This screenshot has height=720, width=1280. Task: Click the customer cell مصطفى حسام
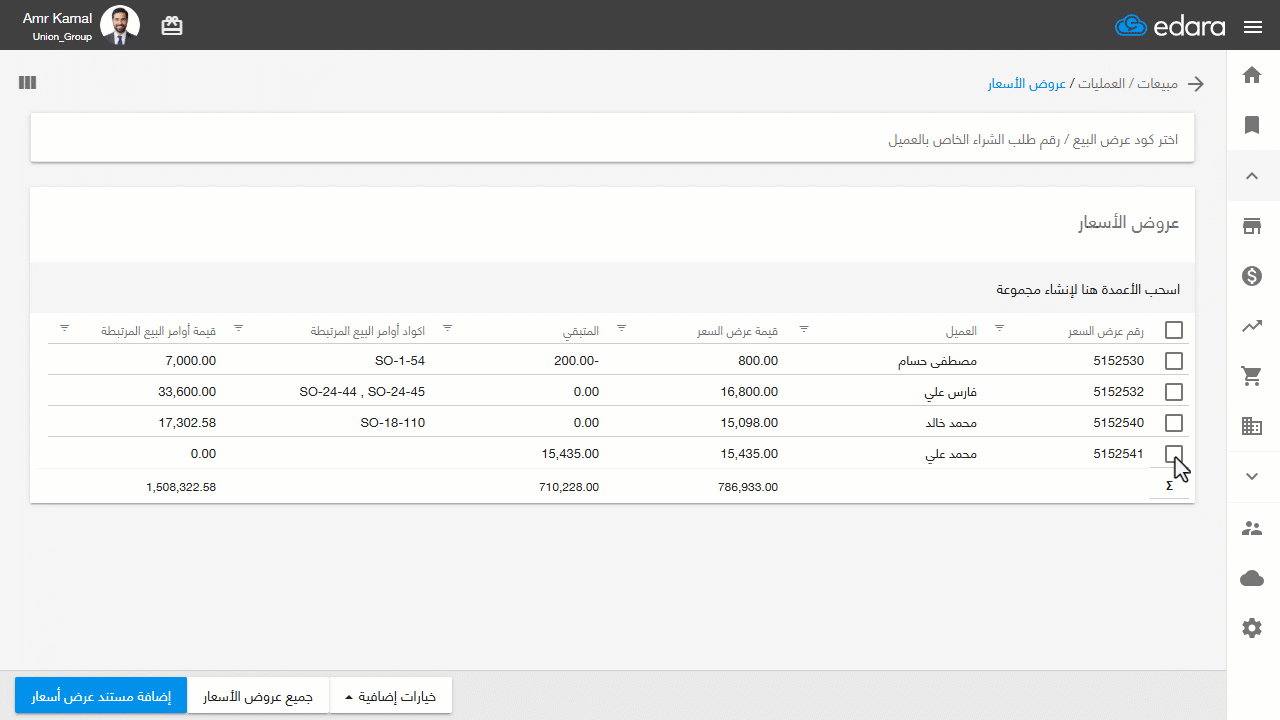click(x=937, y=361)
